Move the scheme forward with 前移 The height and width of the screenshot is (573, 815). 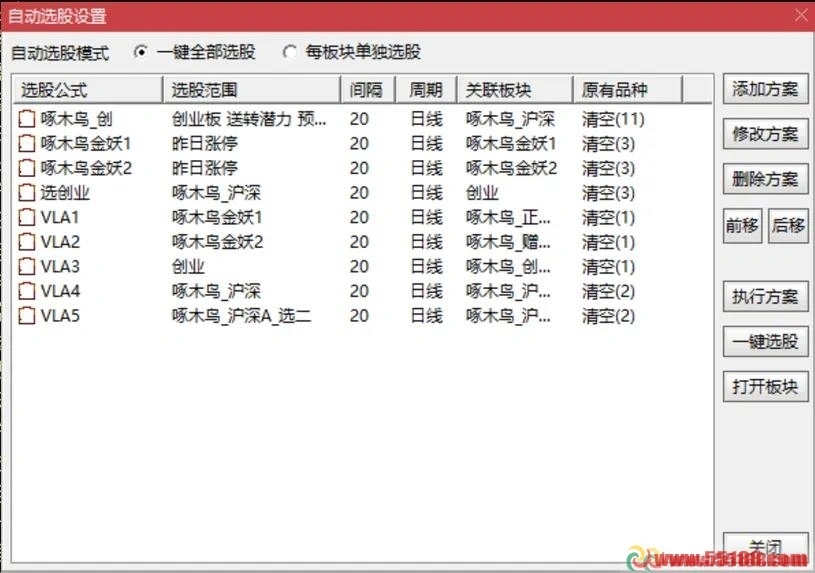742,226
